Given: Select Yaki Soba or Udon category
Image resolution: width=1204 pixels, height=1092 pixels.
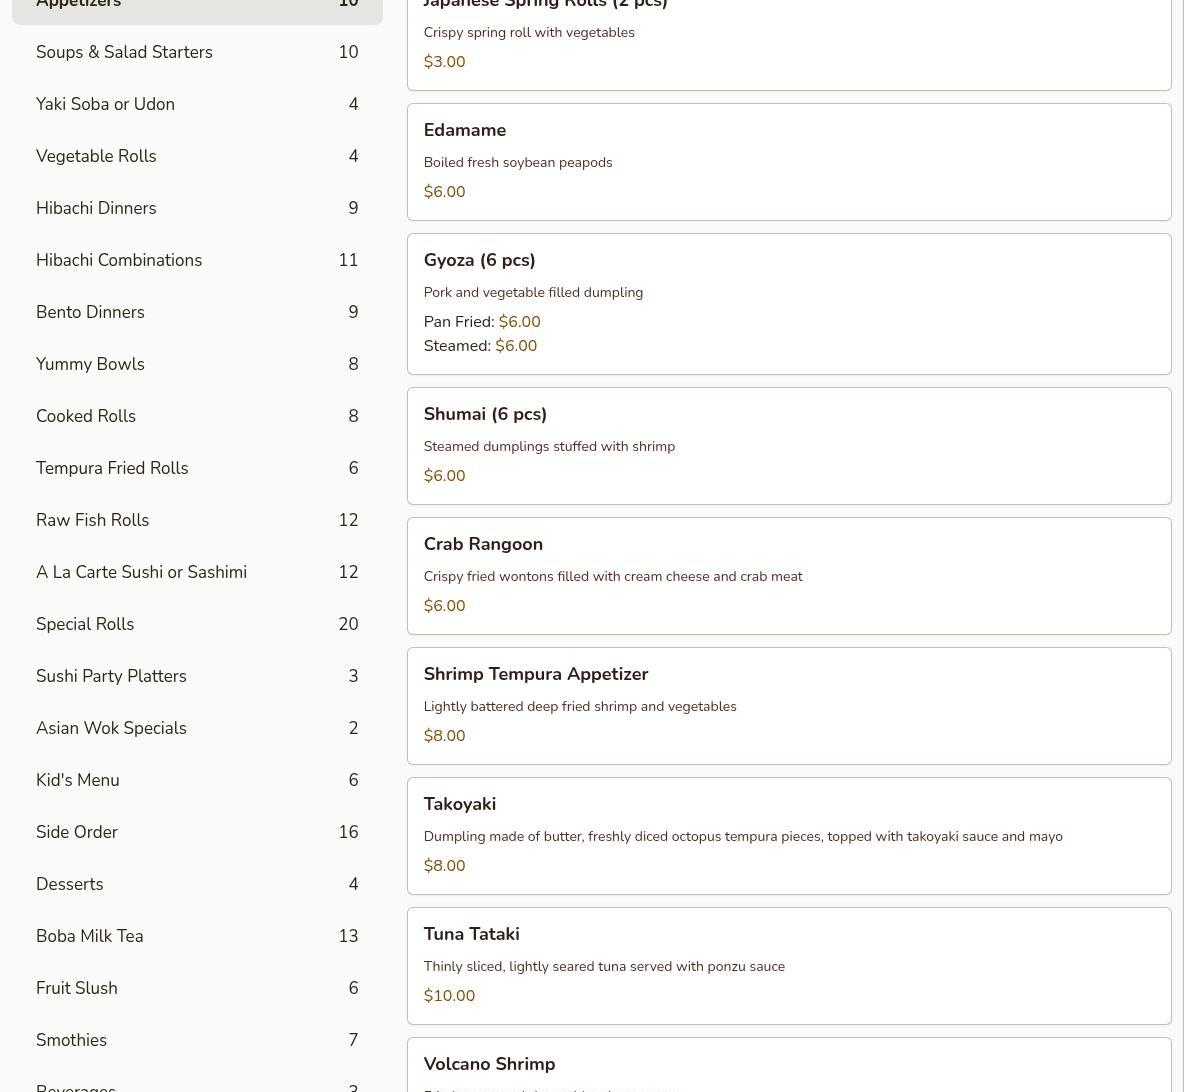Looking at the screenshot, I should (x=197, y=104).
